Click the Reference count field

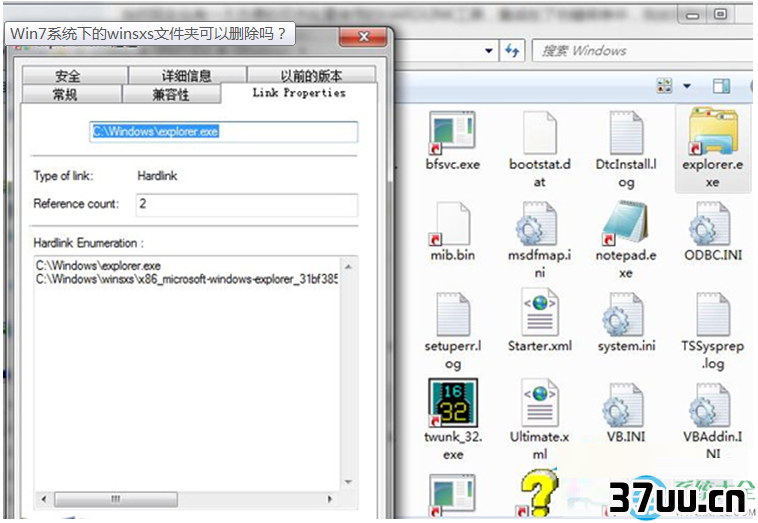247,204
